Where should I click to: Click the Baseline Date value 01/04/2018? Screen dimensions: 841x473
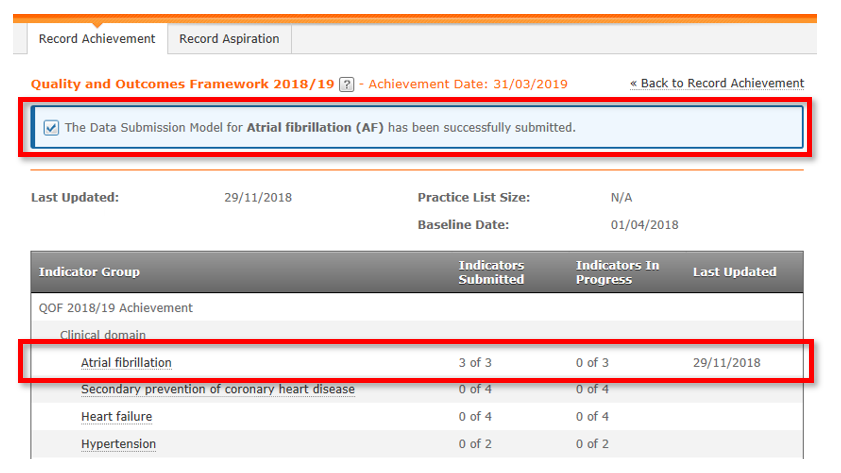coord(644,225)
